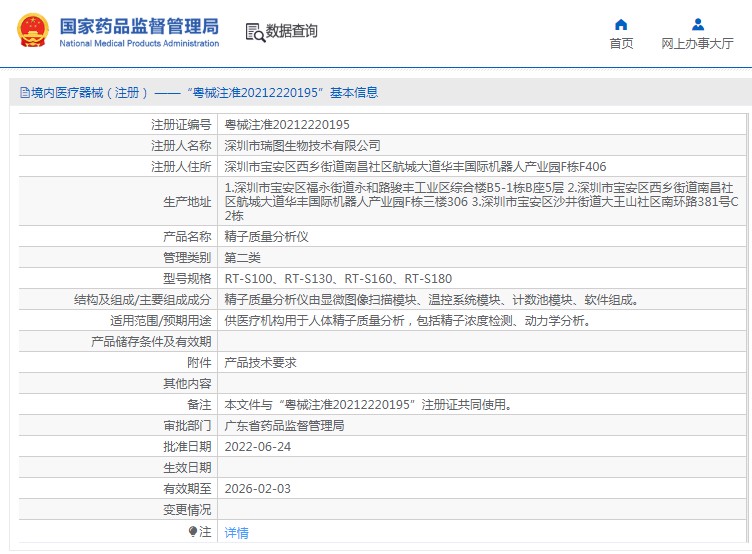The height and width of the screenshot is (554, 752).
Task: Open the 详情 link
Action: (236, 532)
